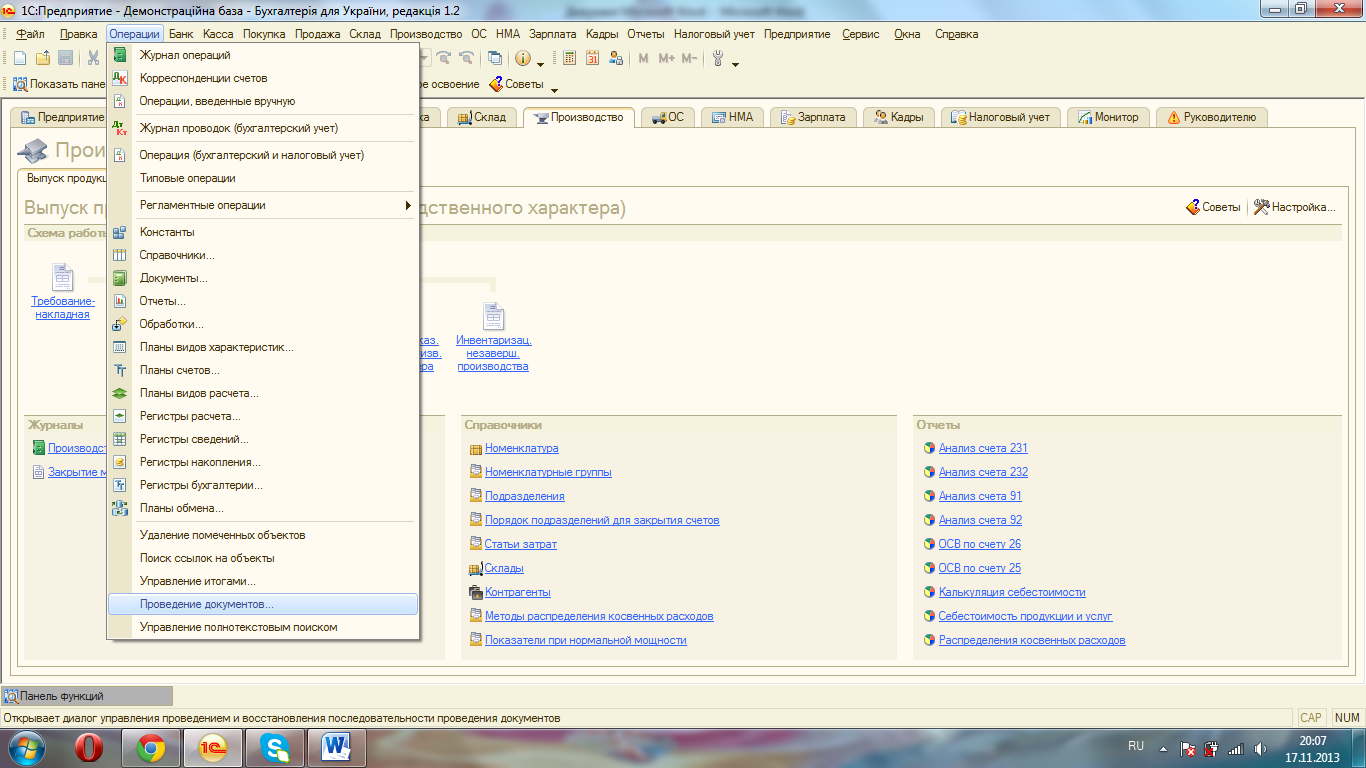Open the calendar toolbar icon
The height and width of the screenshot is (768, 1366).
coord(593,58)
